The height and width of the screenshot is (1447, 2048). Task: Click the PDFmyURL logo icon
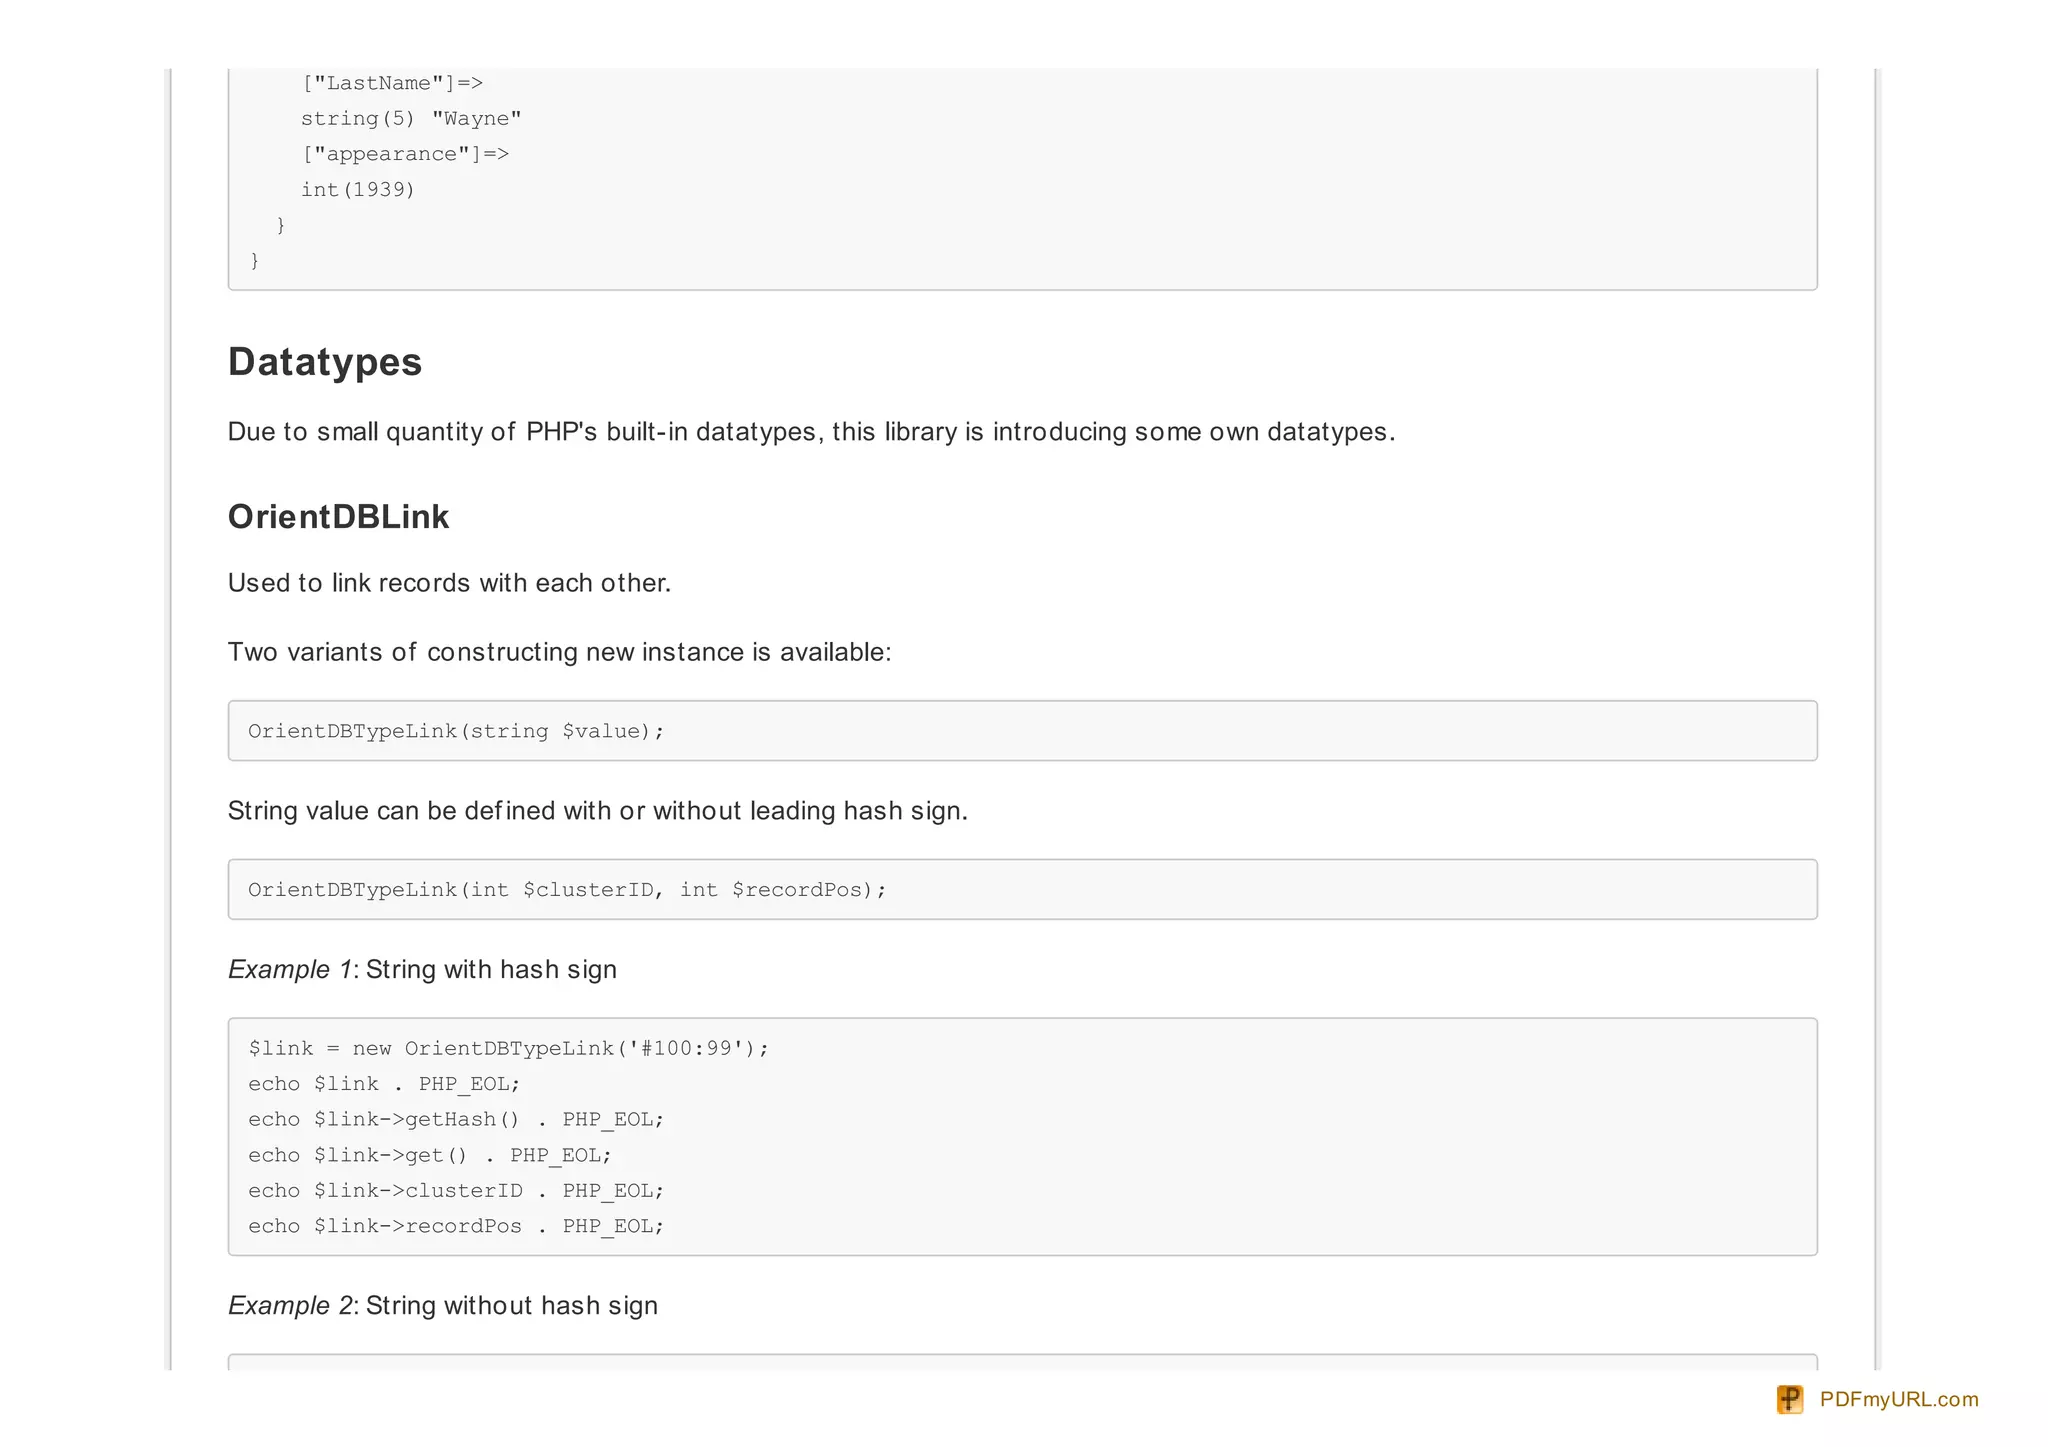pos(1789,1399)
